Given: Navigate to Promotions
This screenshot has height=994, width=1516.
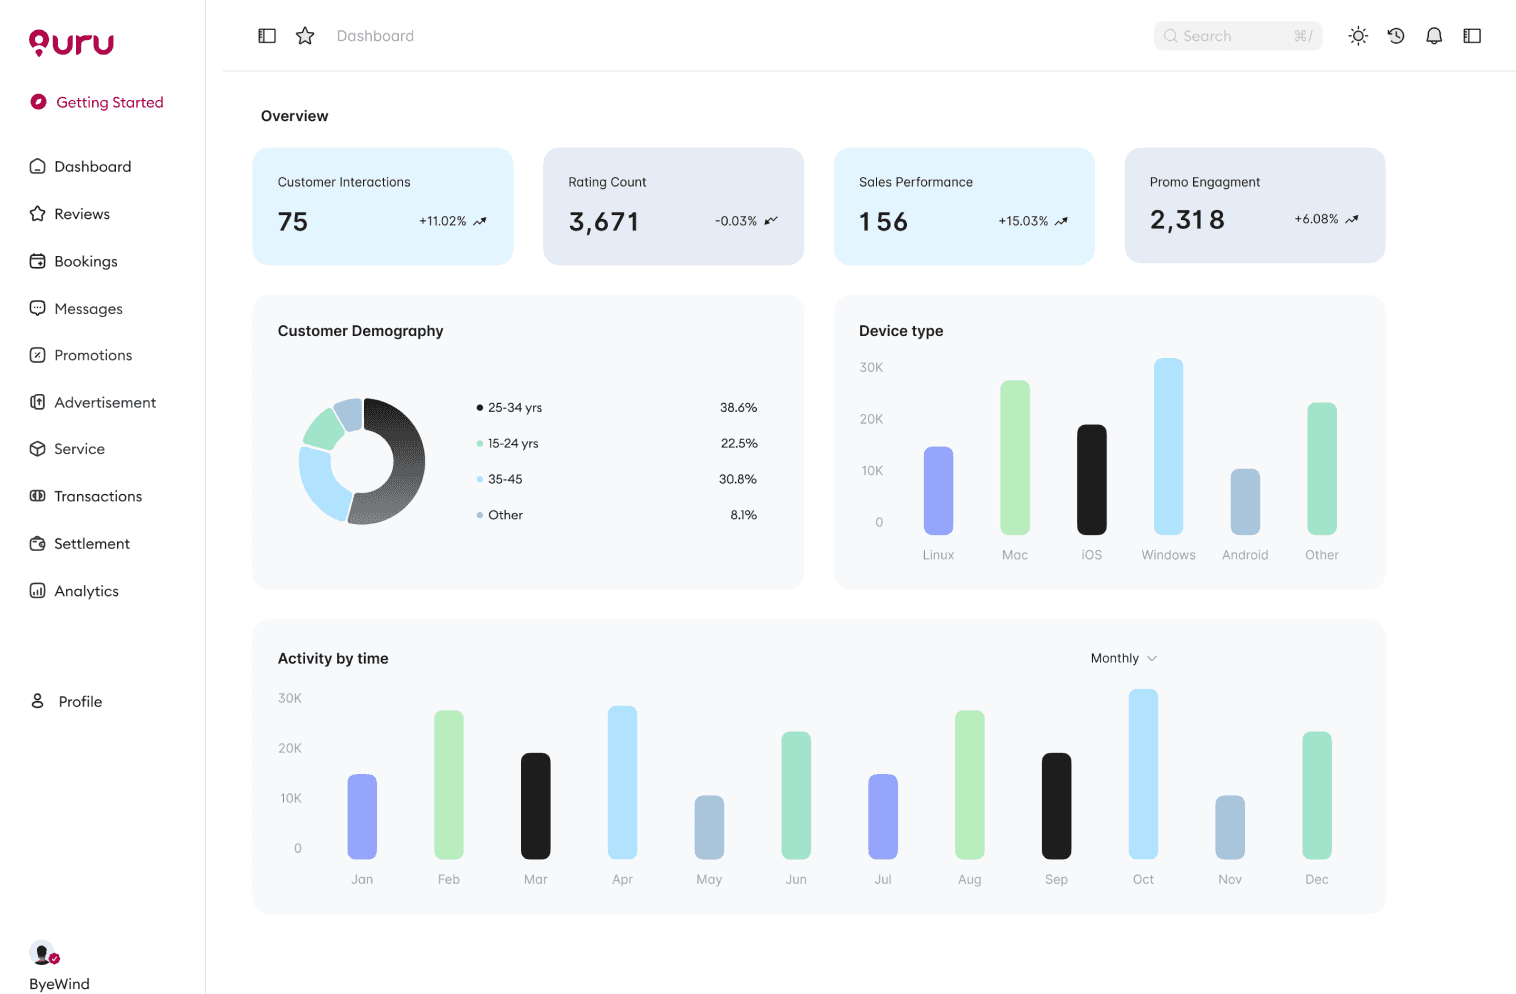Looking at the screenshot, I should click(93, 355).
